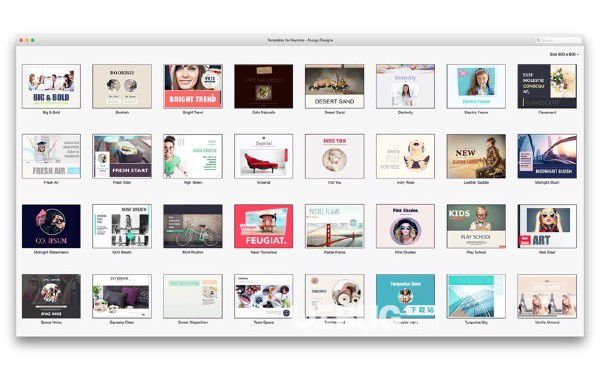
Task: Click the magnifier icon in the search box
Action: (x=538, y=40)
